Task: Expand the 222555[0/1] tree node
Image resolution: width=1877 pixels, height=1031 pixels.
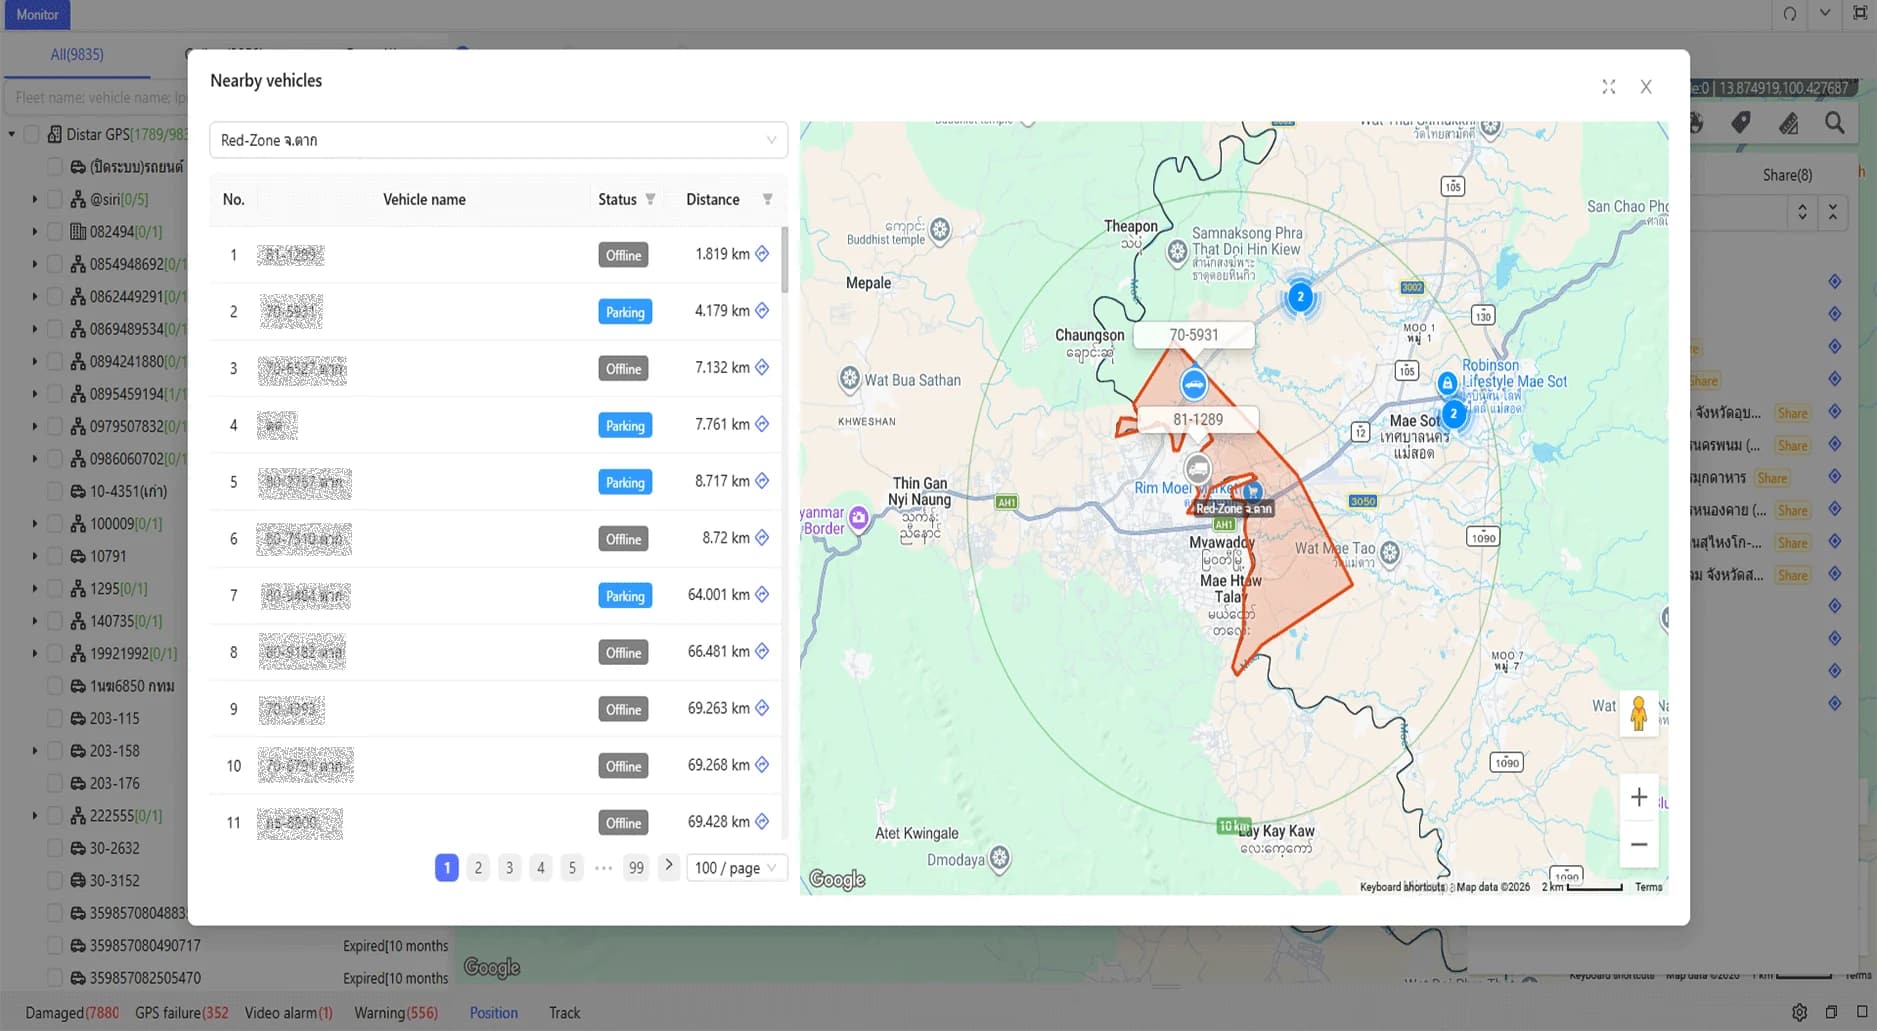Action: coord(35,815)
